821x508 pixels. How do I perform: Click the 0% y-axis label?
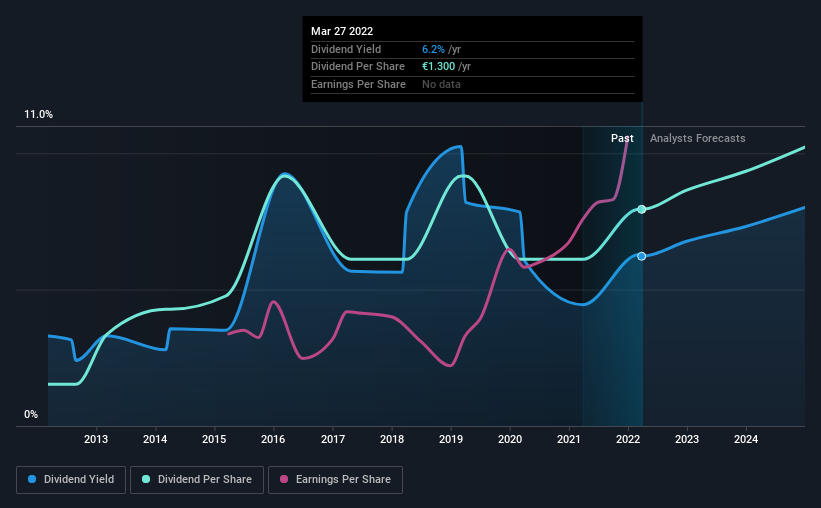[x=31, y=414]
